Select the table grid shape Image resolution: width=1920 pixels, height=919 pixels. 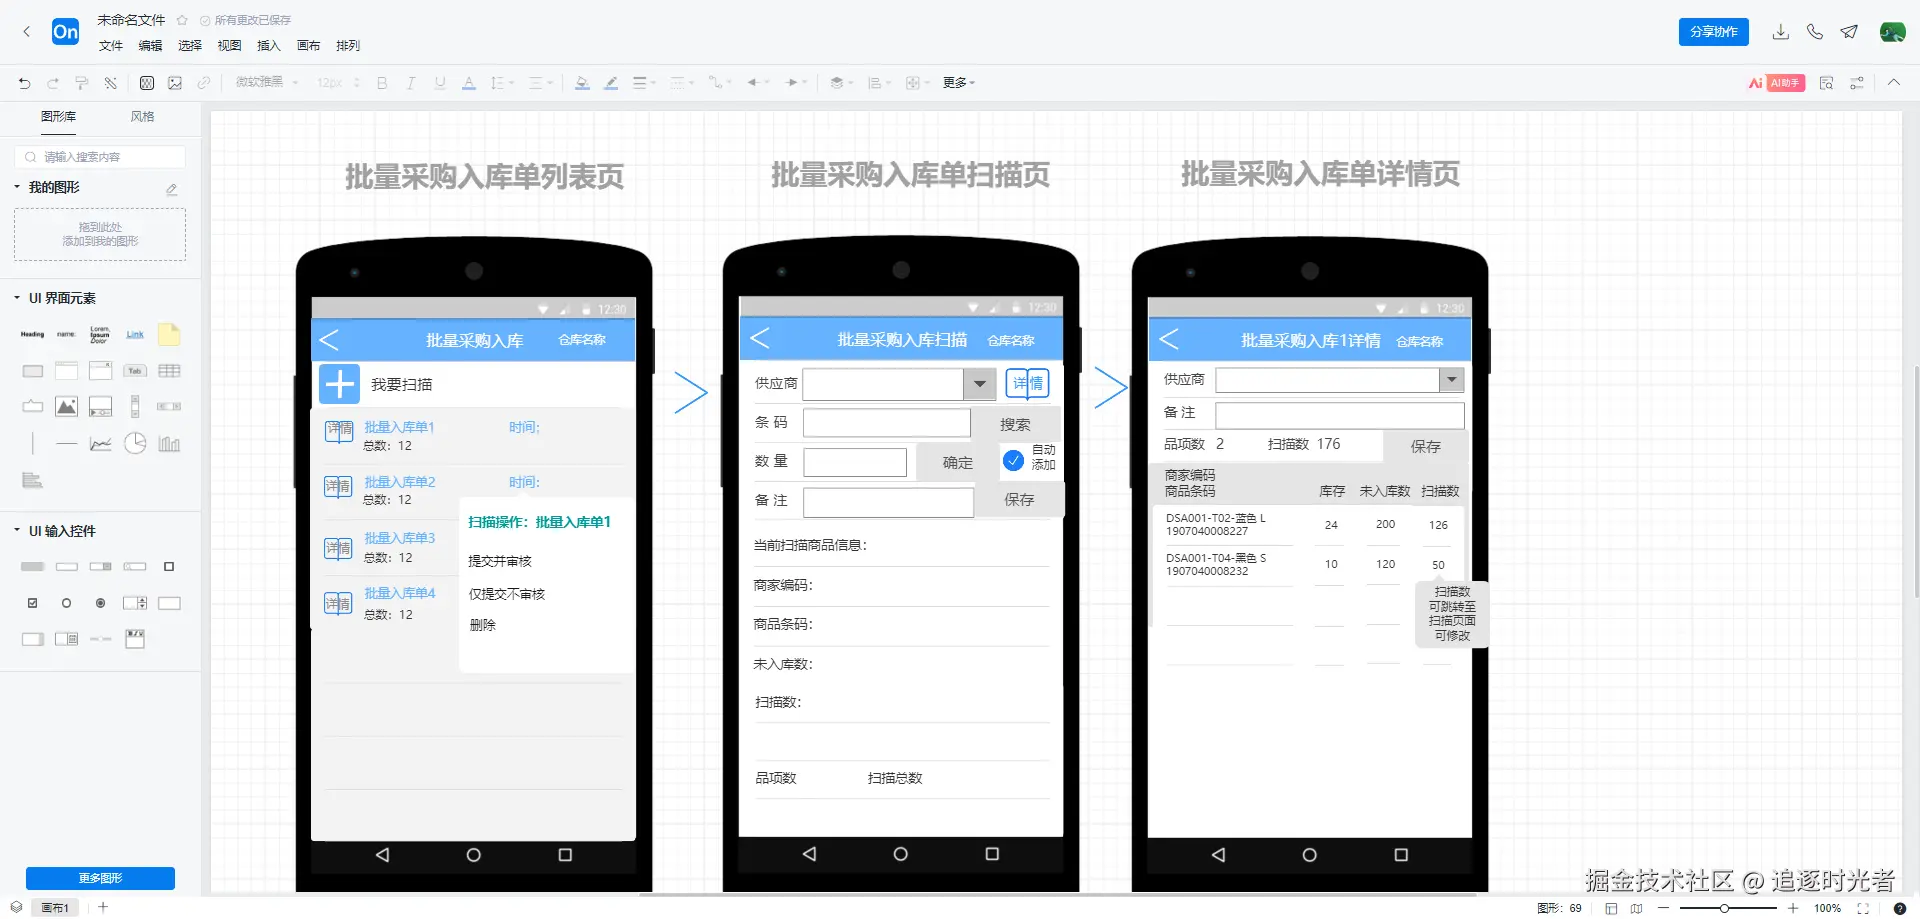point(169,371)
